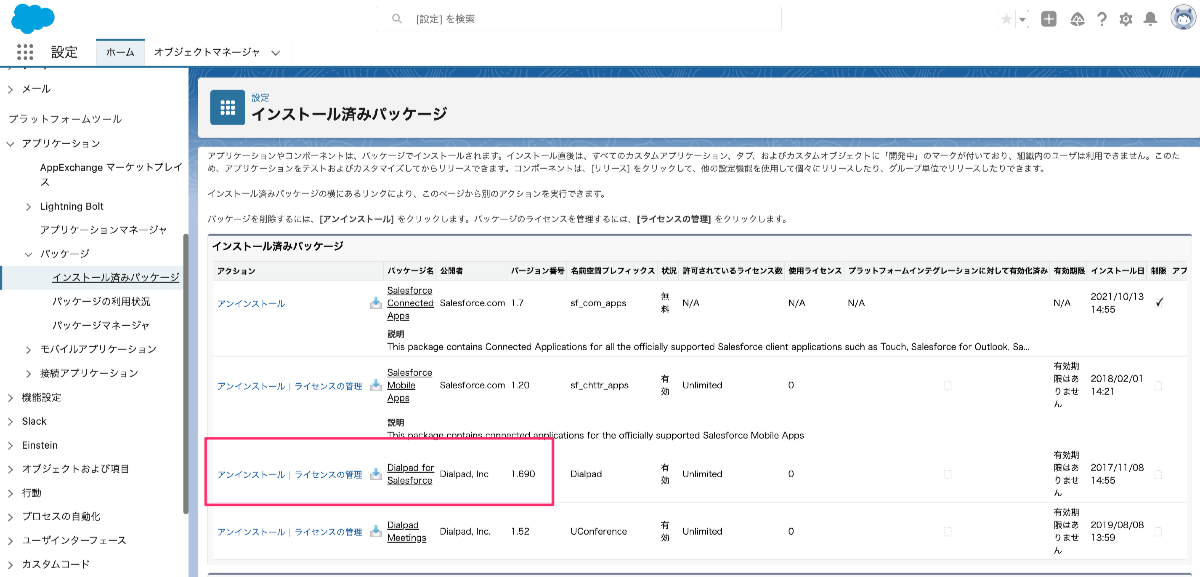Open the user profile avatar

click(x=1182, y=19)
